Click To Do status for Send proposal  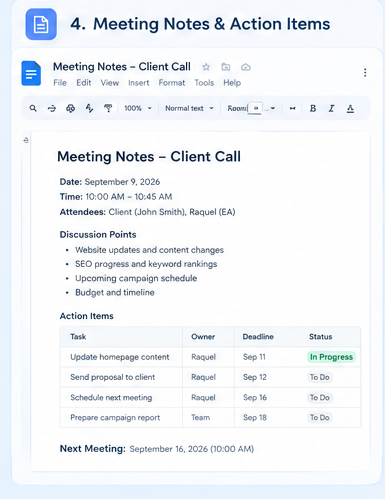[320, 377]
